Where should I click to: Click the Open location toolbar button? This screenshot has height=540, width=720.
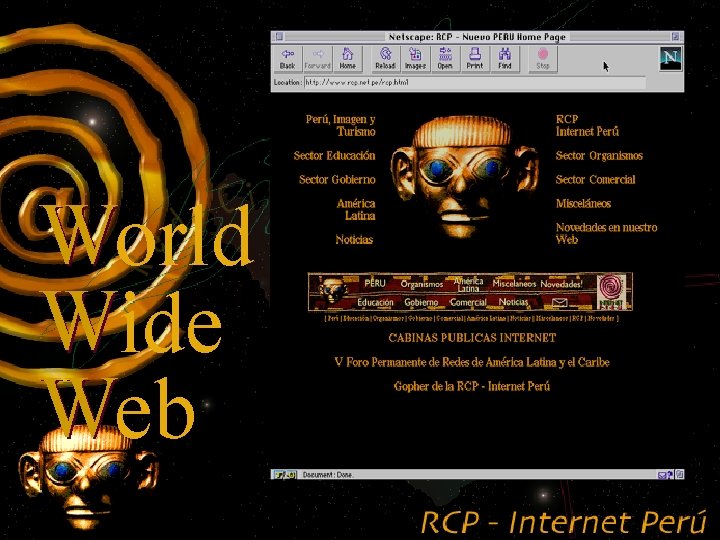tap(445, 59)
